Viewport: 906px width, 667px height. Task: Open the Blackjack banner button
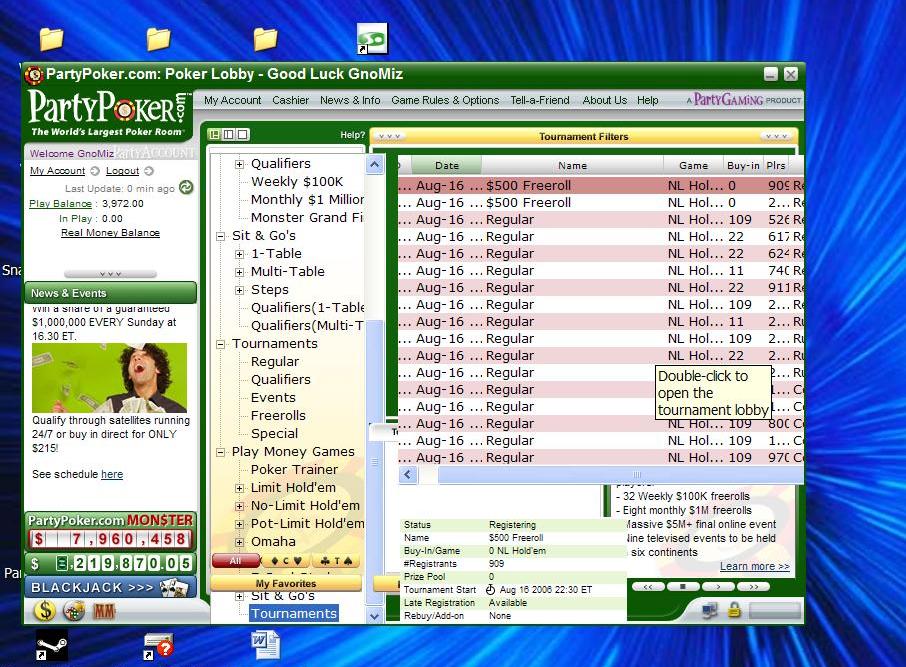pyautogui.click(x=110, y=587)
